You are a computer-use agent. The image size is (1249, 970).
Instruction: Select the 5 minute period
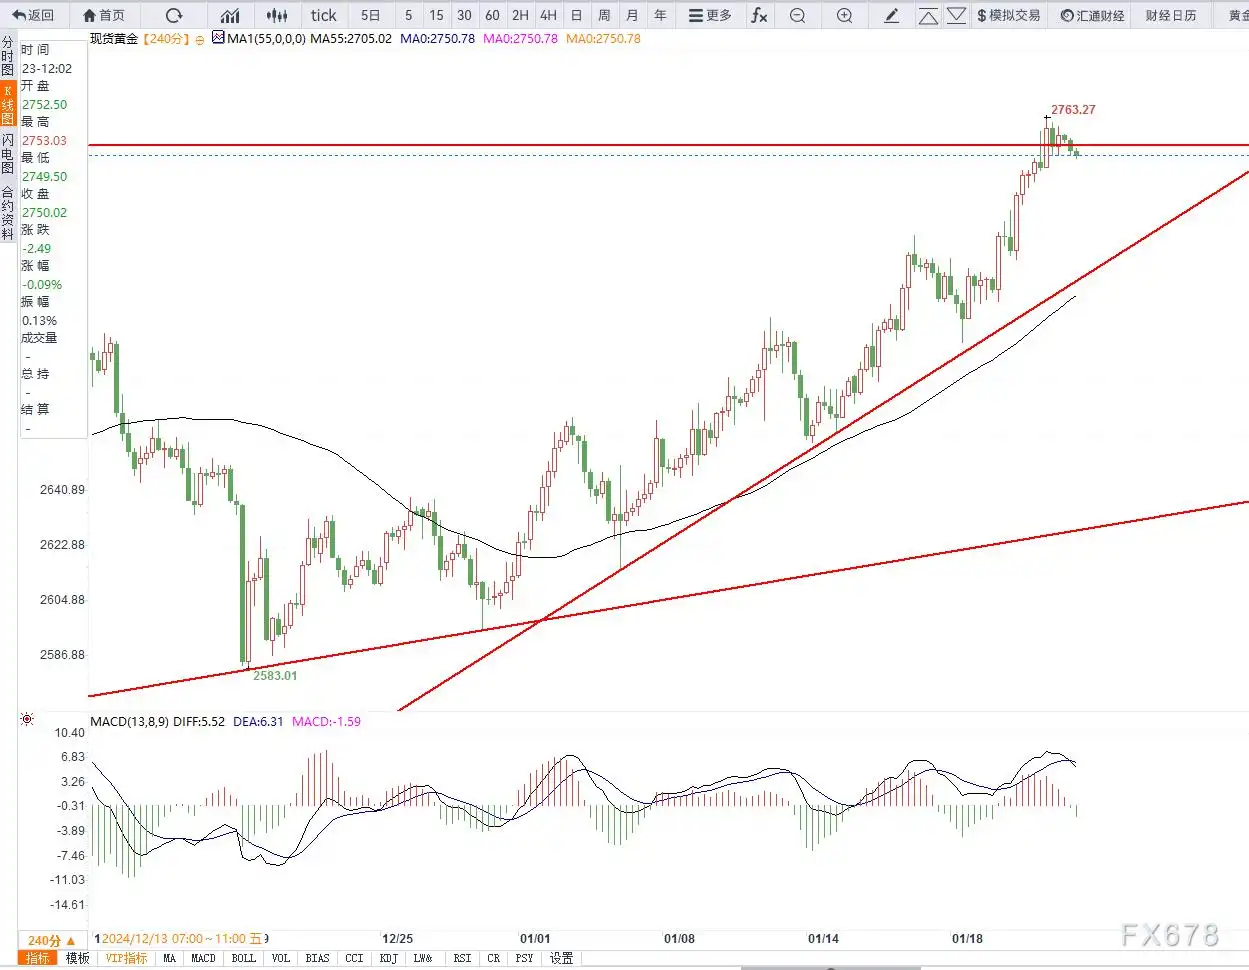coord(408,15)
